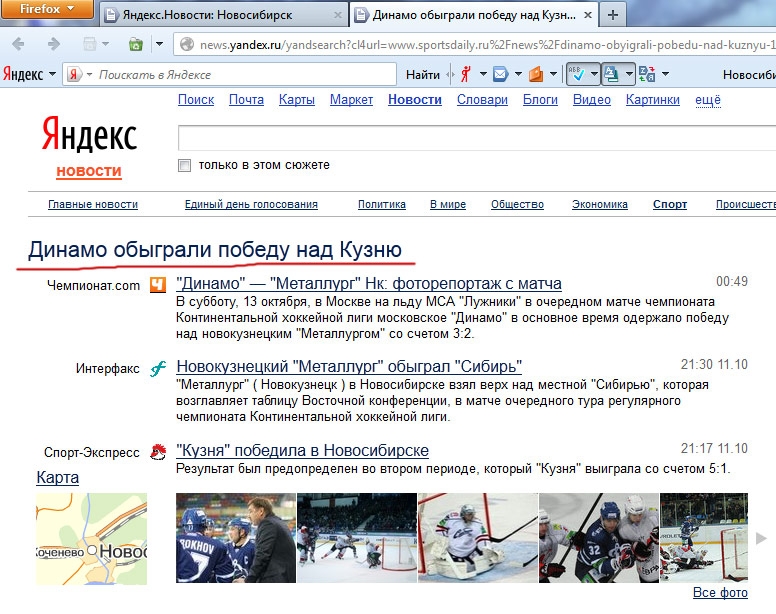Click the browser Forward arrow button

[53, 45]
